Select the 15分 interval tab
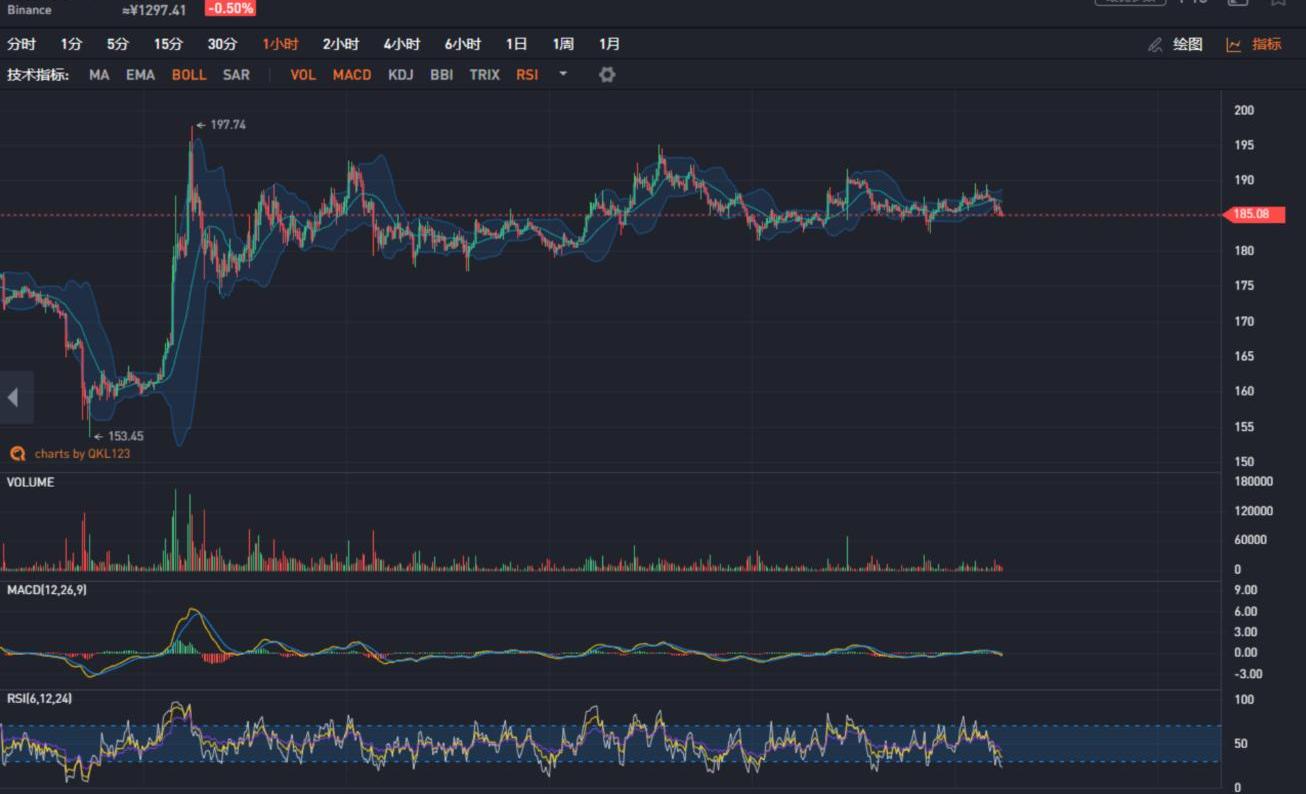The image size is (1306, 794). [x=168, y=44]
